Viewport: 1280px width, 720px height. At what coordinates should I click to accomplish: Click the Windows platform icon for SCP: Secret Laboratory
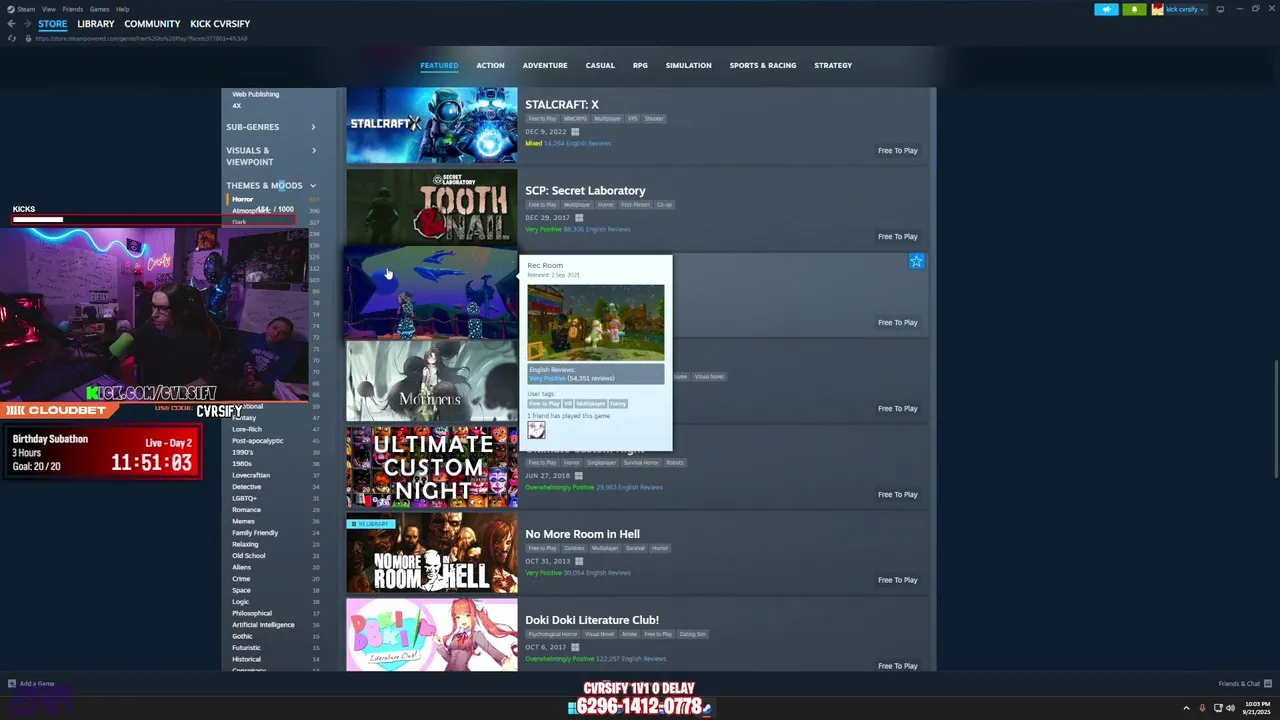pyautogui.click(x=578, y=217)
